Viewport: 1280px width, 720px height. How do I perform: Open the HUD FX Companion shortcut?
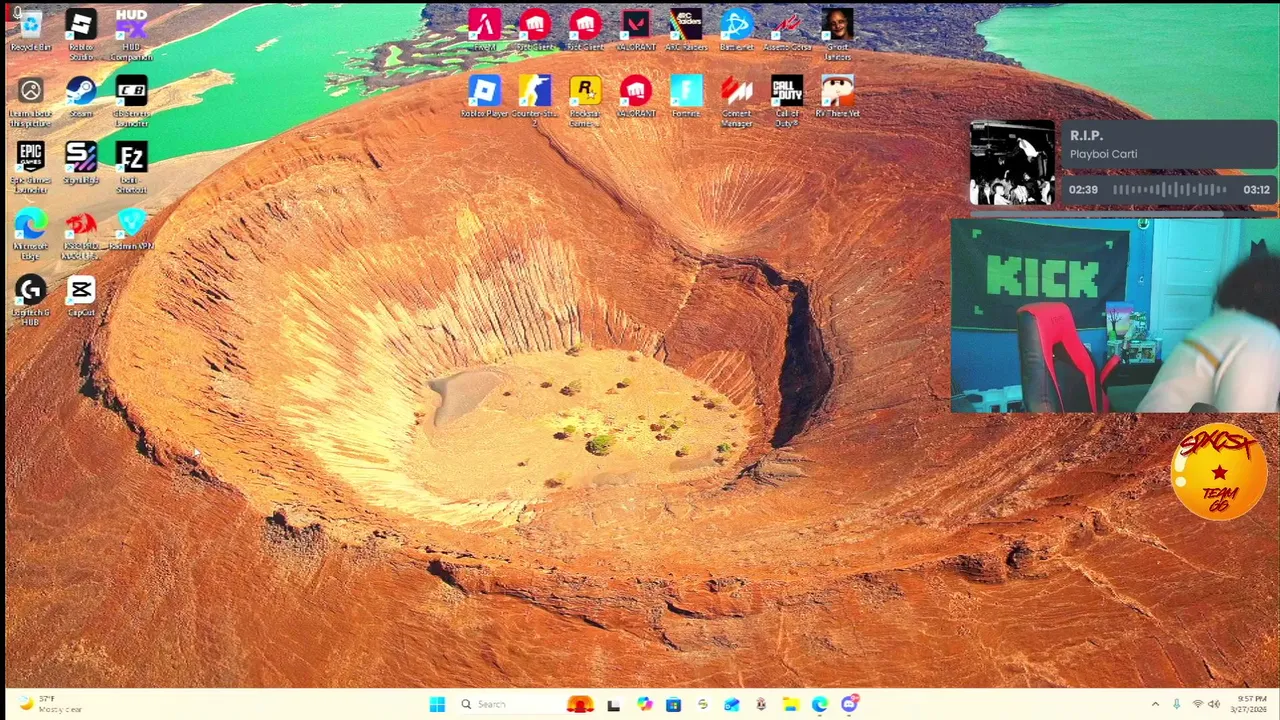point(131,34)
